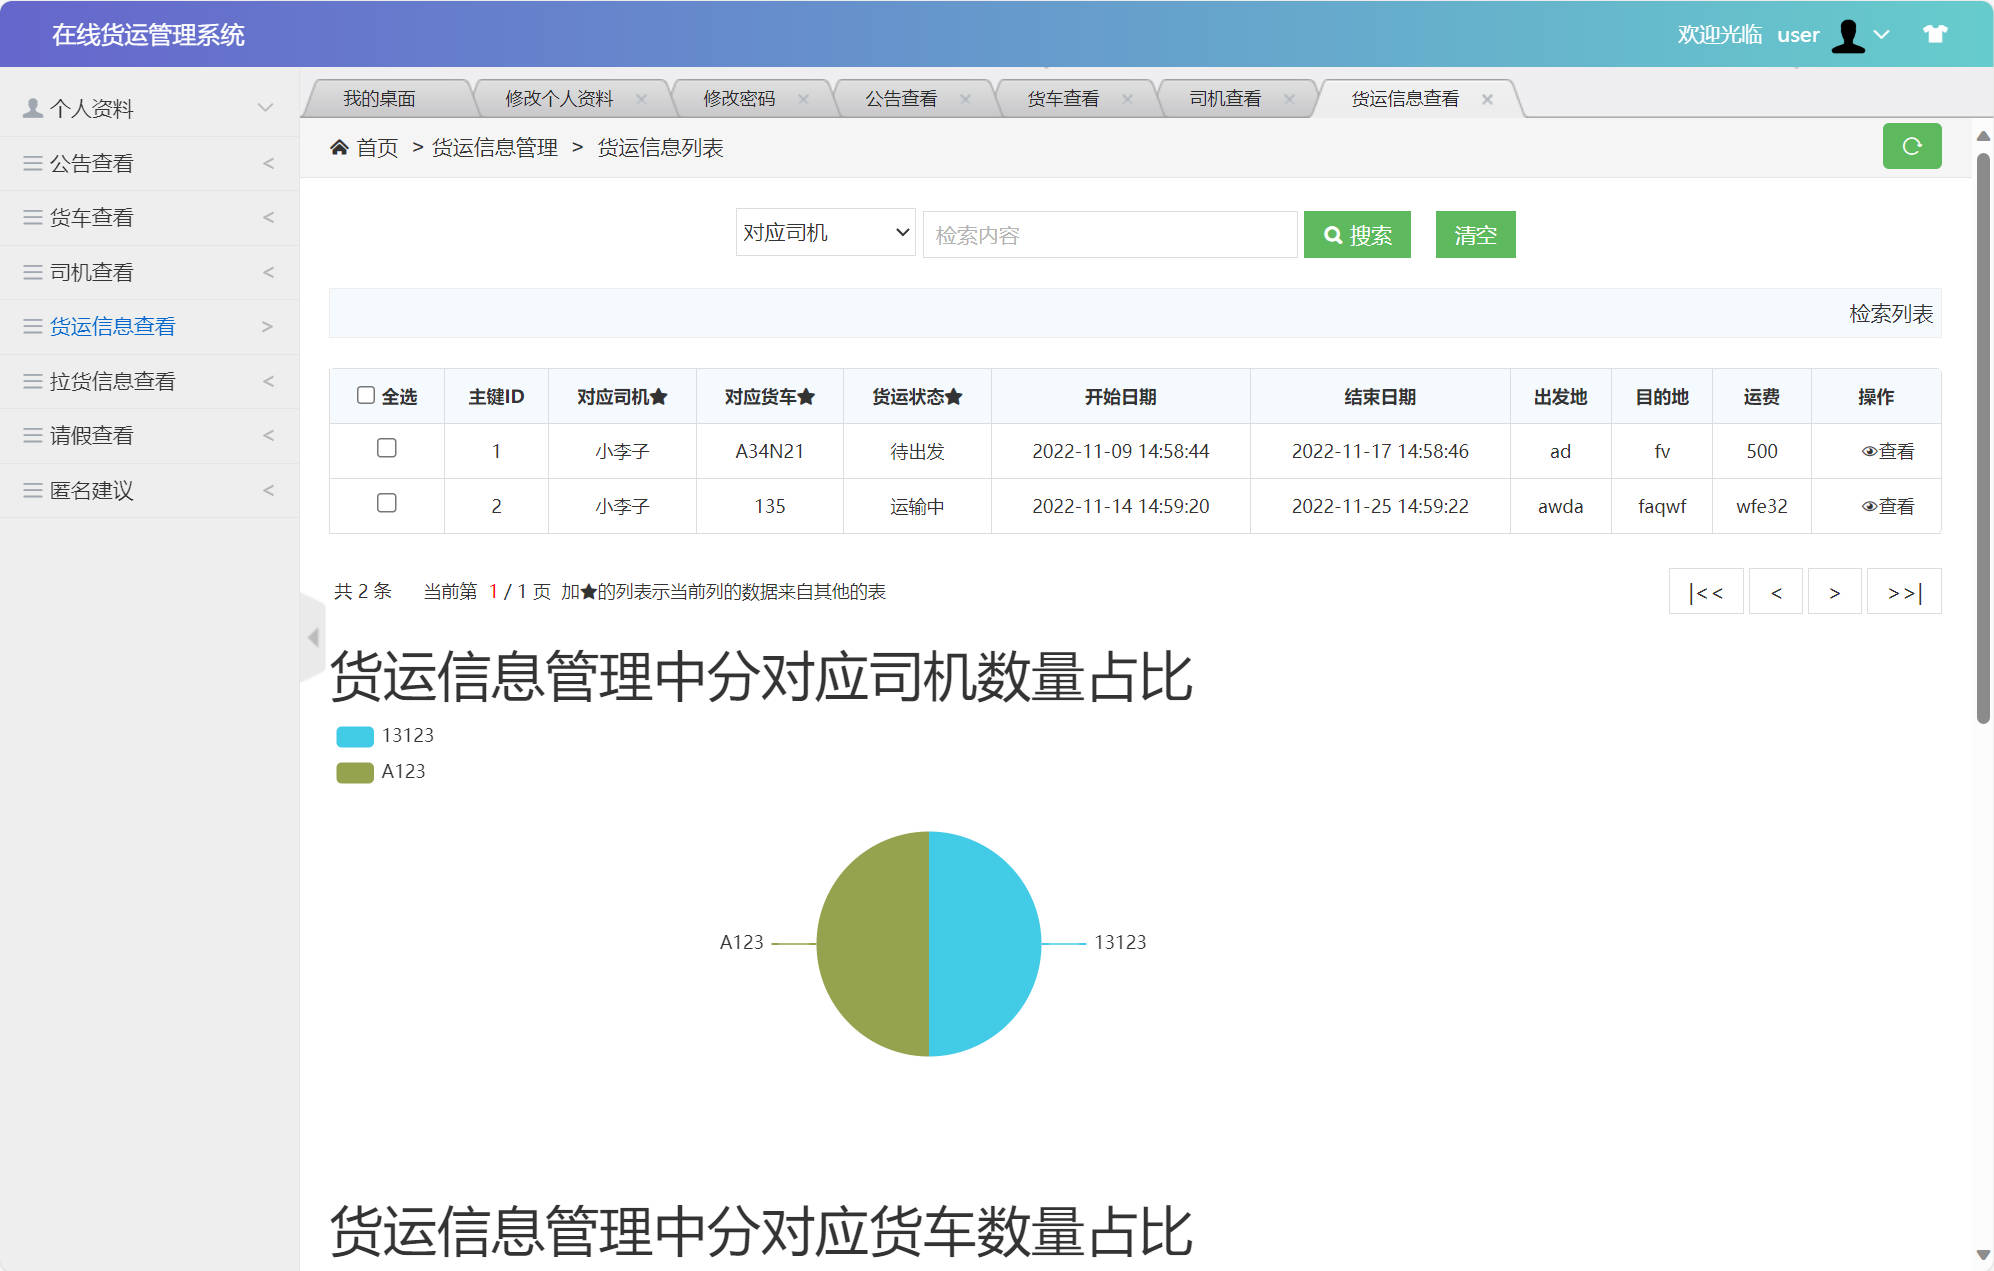The height and width of the screenshot is (1271, 1994).
Task: Click the 清空 clear button
Action: [1475, 234]
